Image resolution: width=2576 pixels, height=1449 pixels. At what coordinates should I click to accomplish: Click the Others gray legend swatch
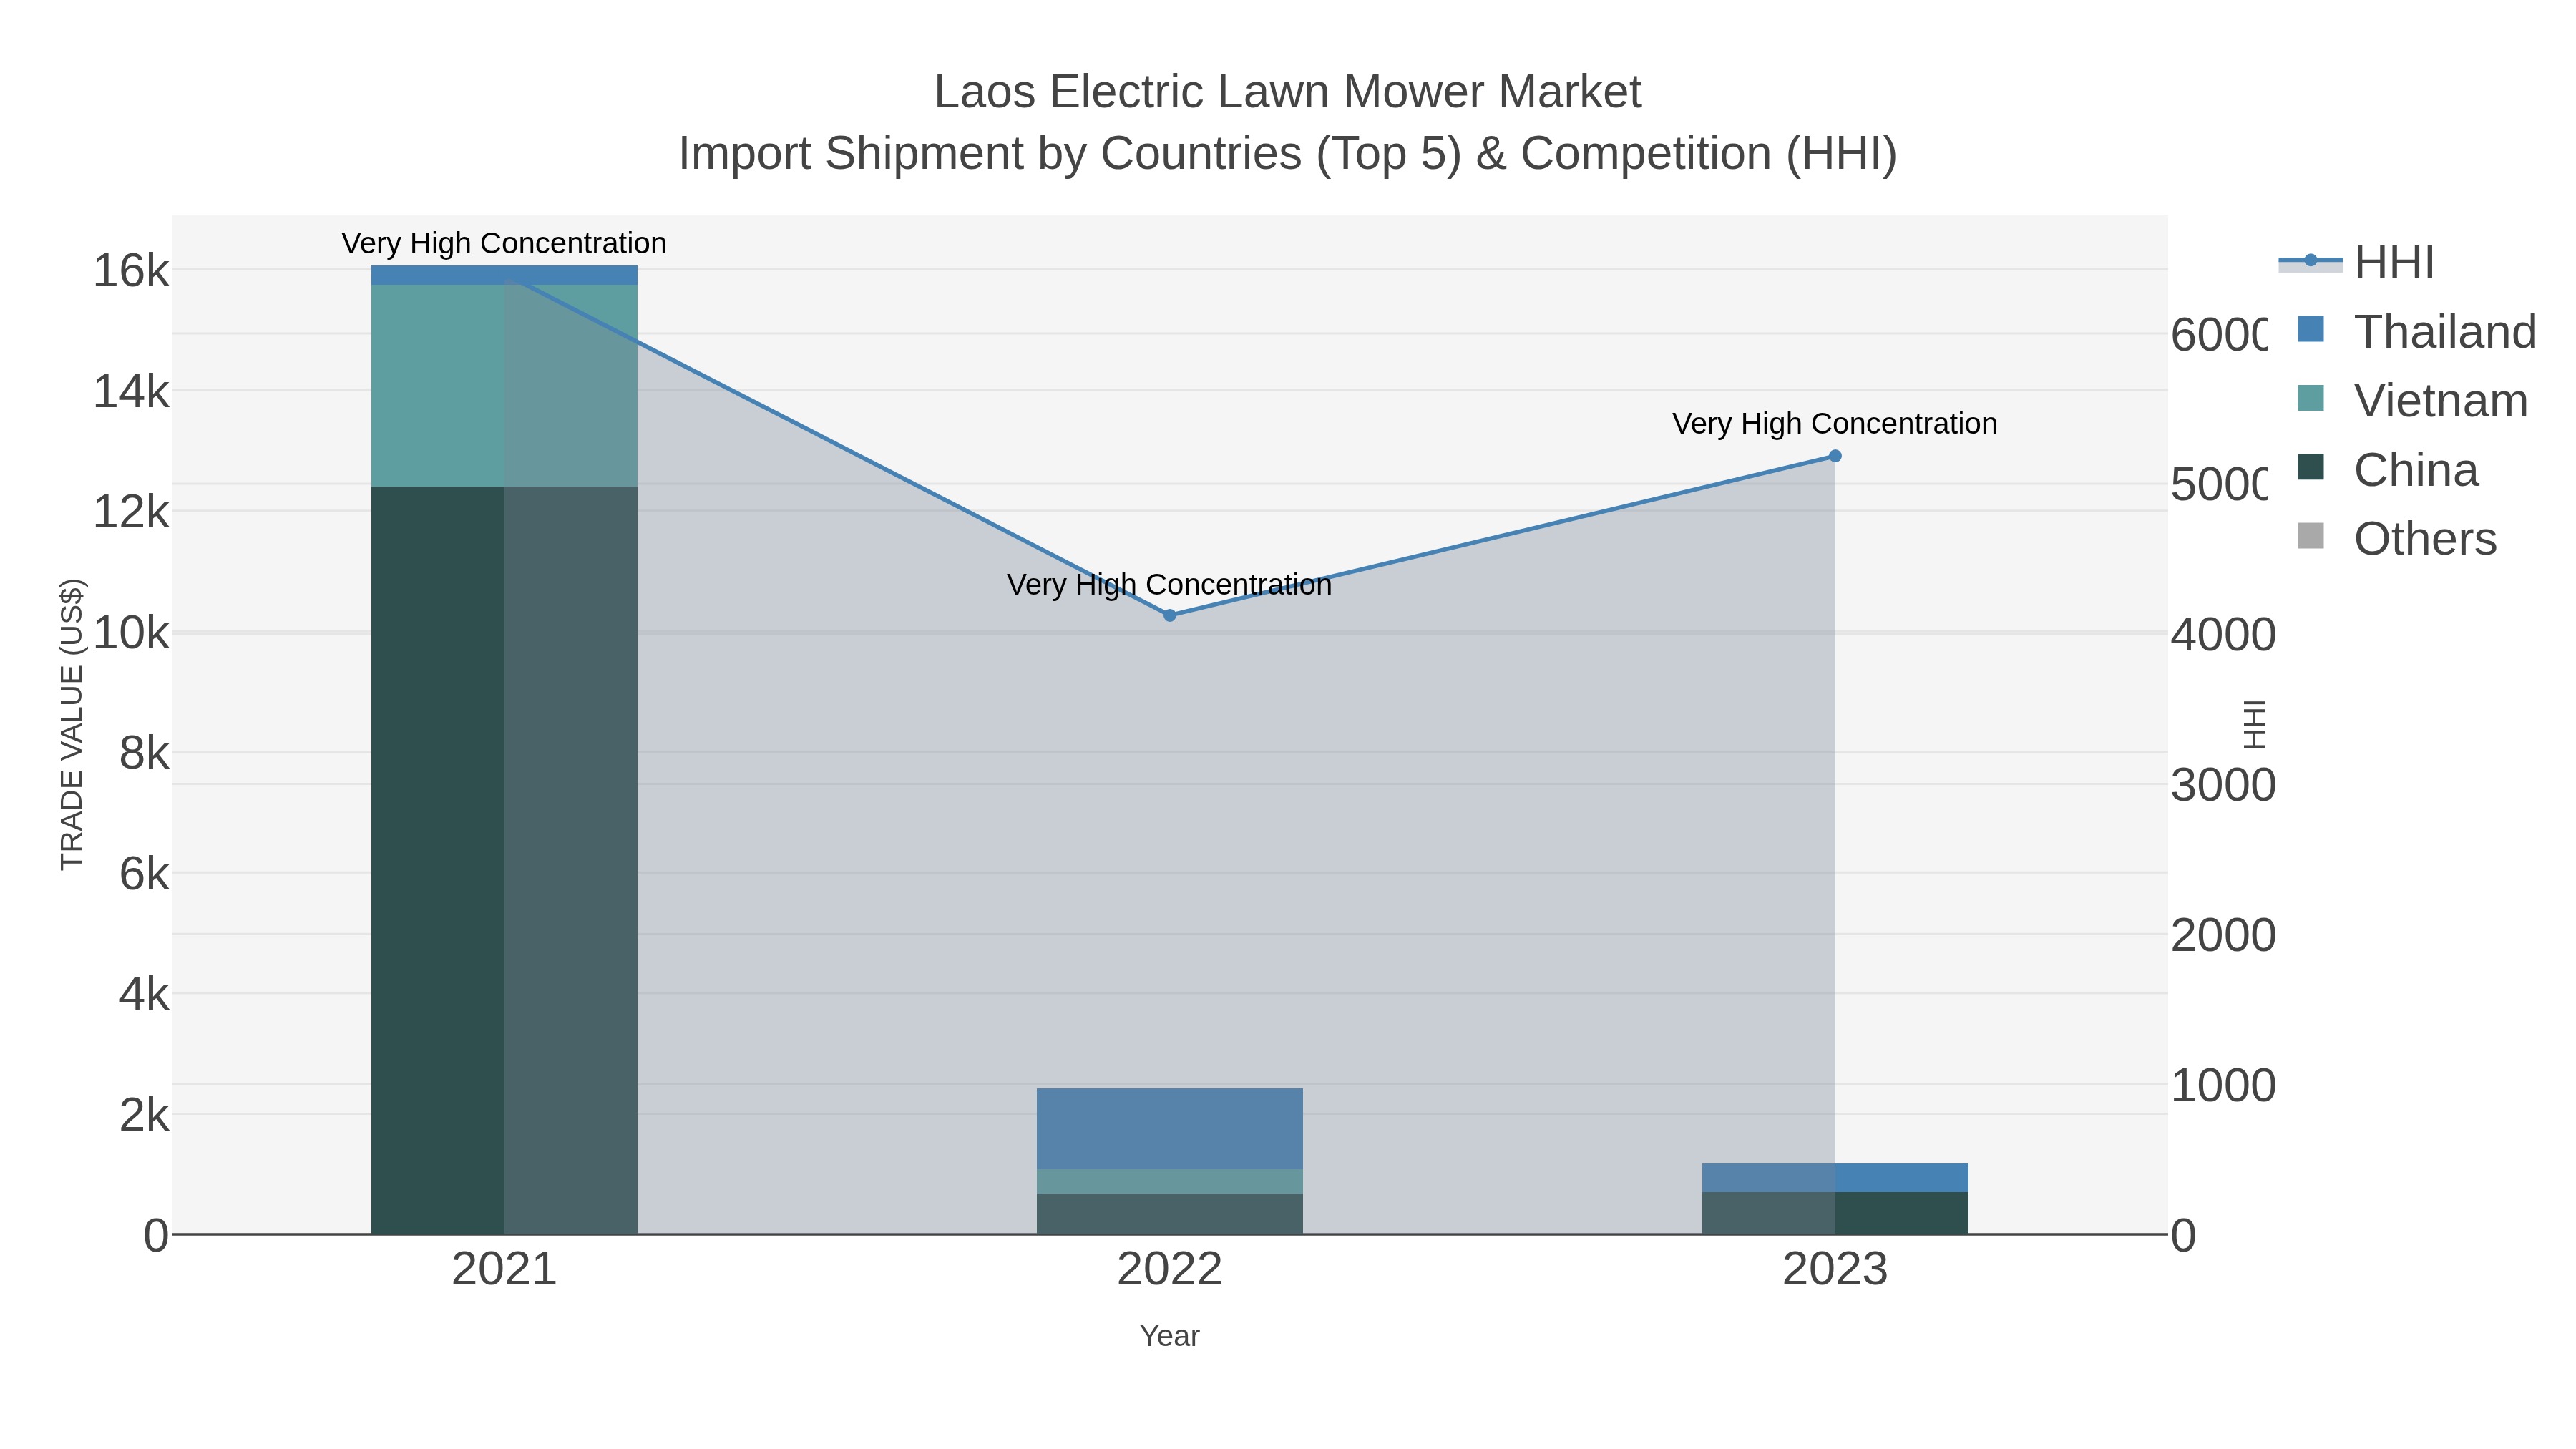pos(2311,536)
